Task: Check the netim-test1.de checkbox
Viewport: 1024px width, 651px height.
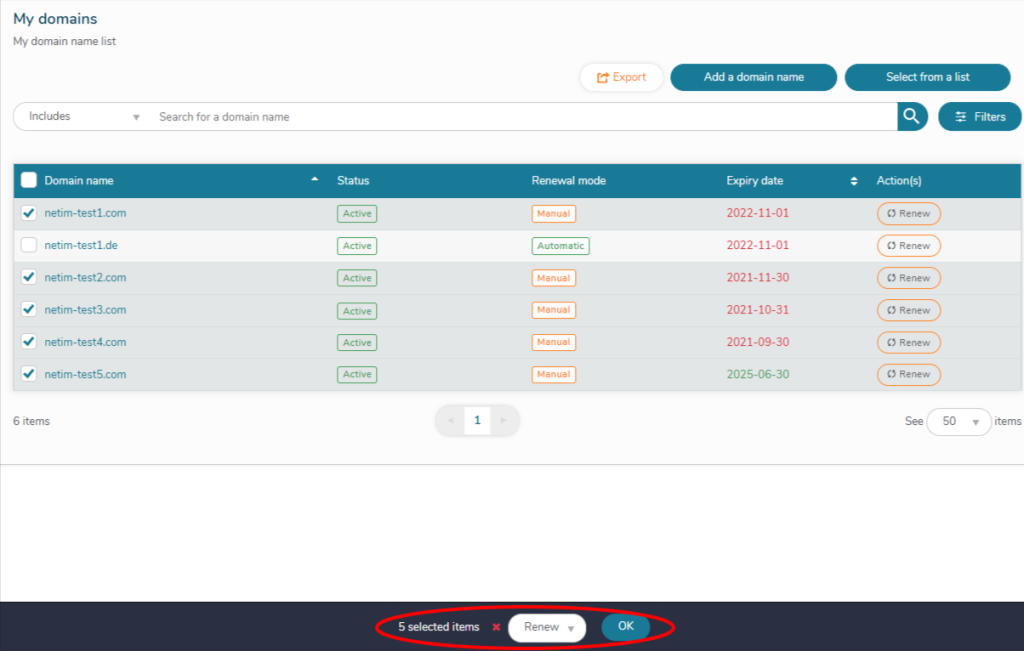Action: pyautogui.click(x=29, y=245)
